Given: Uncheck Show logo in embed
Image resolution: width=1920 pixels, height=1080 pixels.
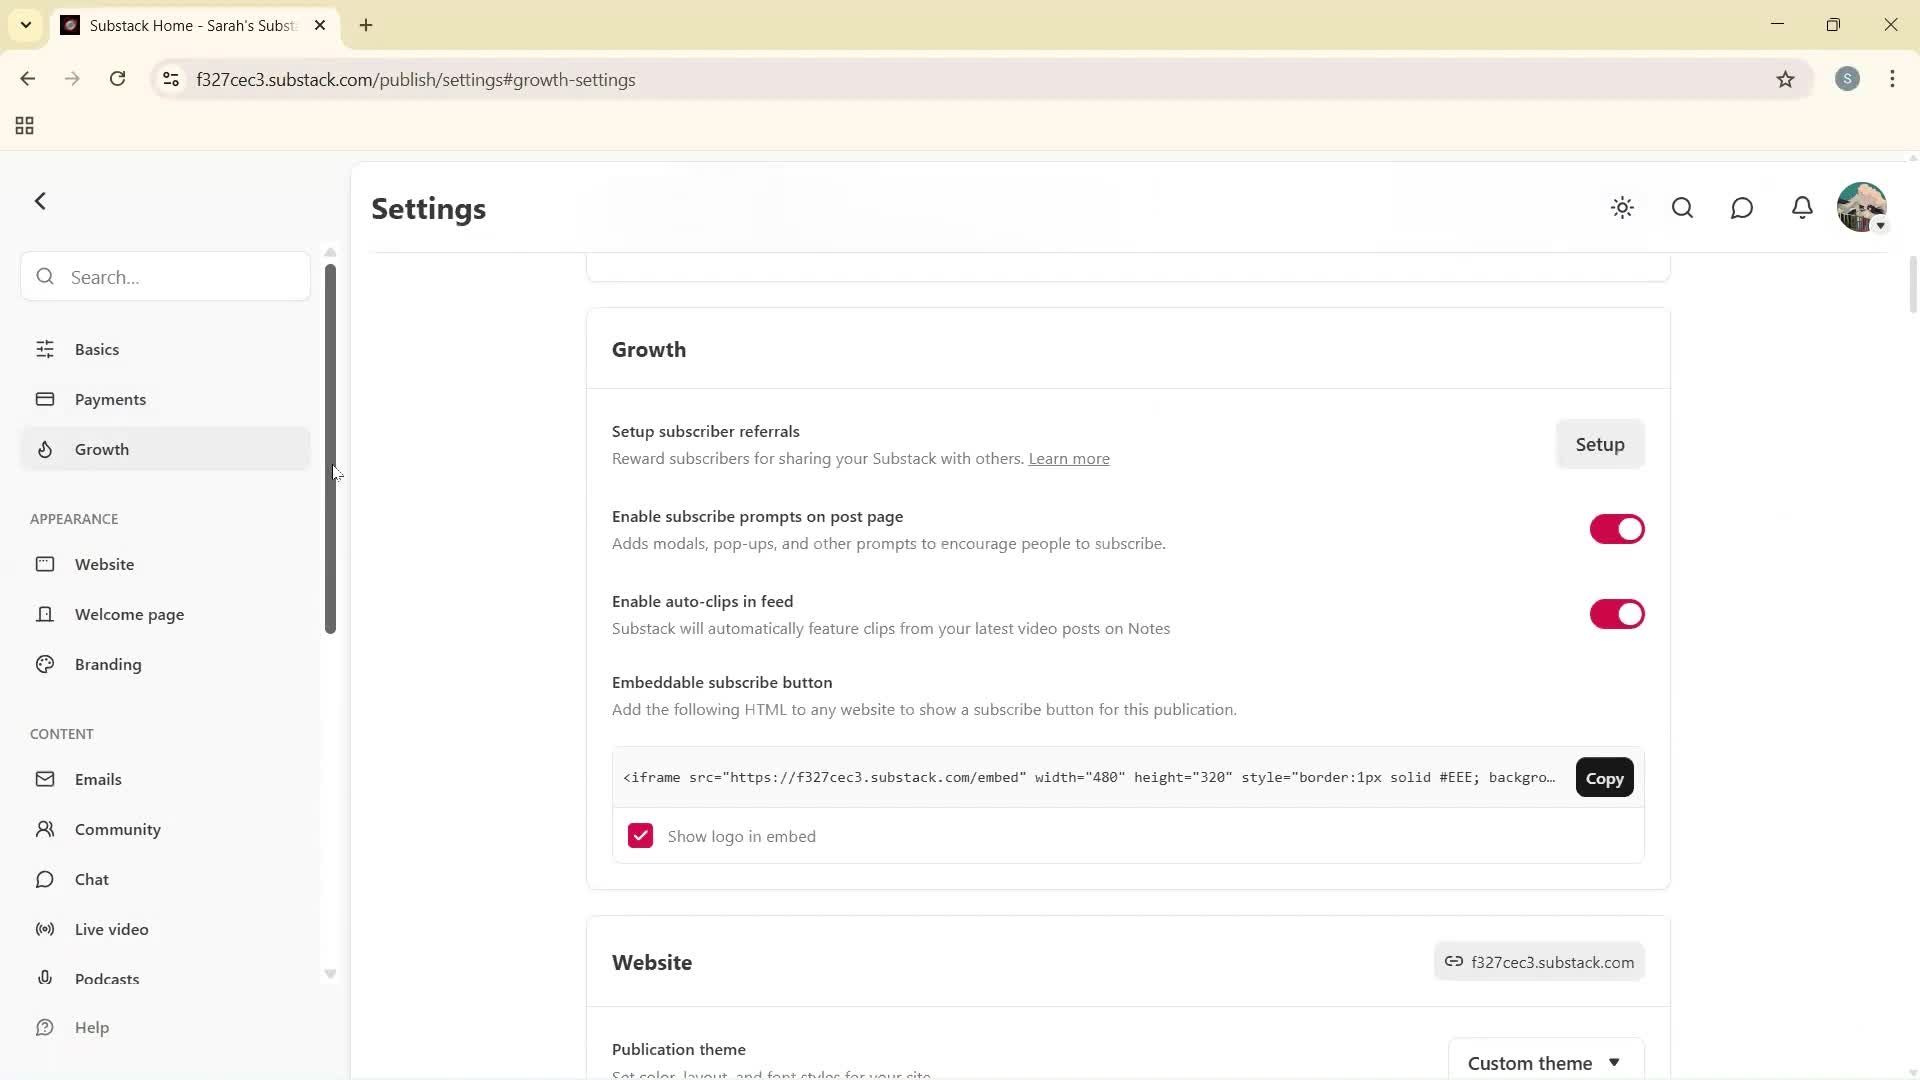Looking at the screenshot, I should coord(639,835).
